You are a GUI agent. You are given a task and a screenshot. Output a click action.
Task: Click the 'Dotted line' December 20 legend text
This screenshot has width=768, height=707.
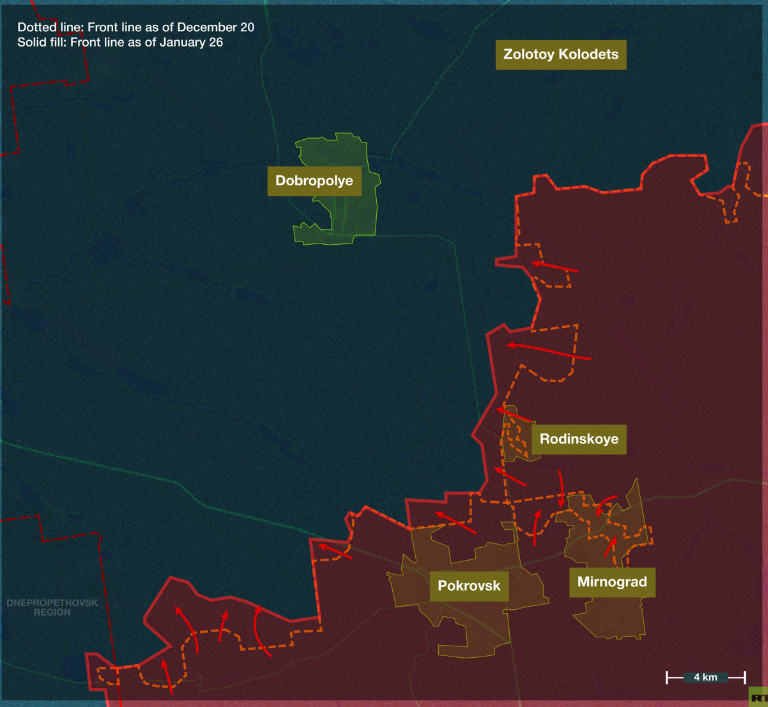point(135,27)
